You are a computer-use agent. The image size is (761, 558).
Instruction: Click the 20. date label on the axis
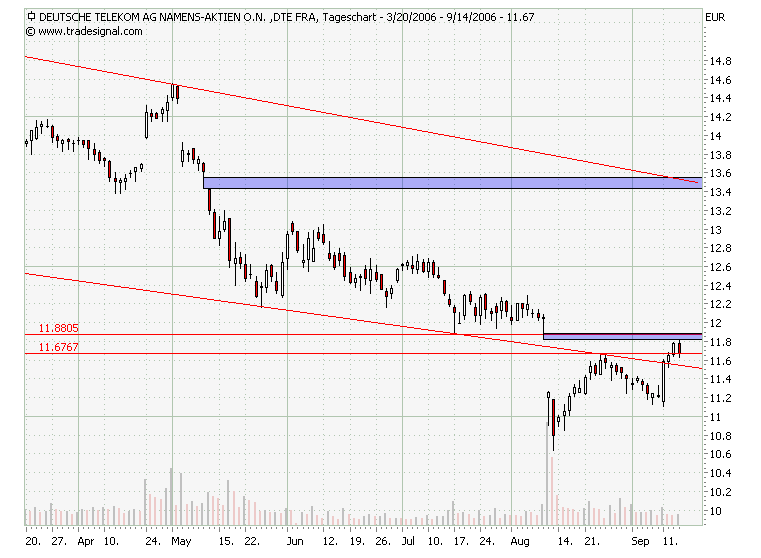point(33,542)
